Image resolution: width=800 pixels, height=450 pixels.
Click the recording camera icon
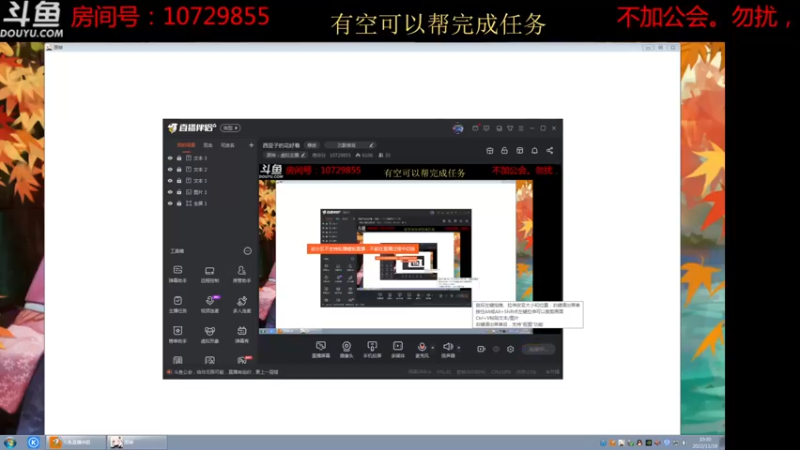point(481,349)
